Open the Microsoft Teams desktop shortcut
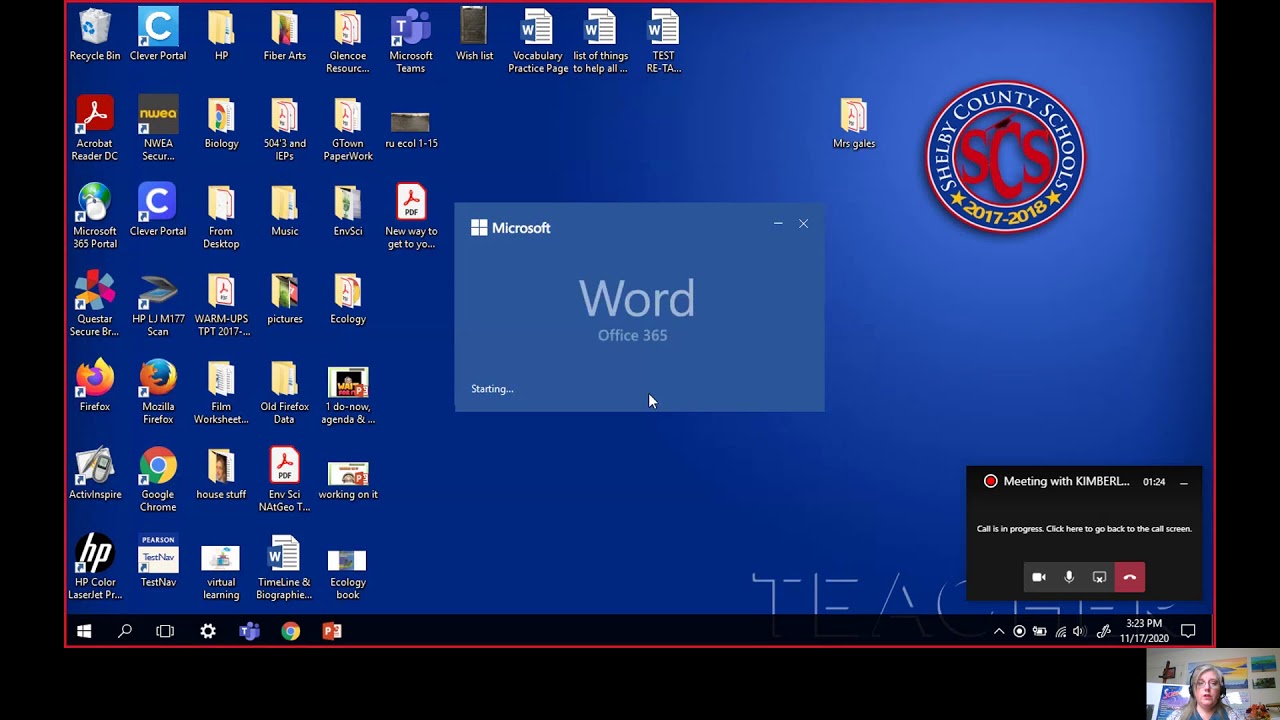 [411, 41]
